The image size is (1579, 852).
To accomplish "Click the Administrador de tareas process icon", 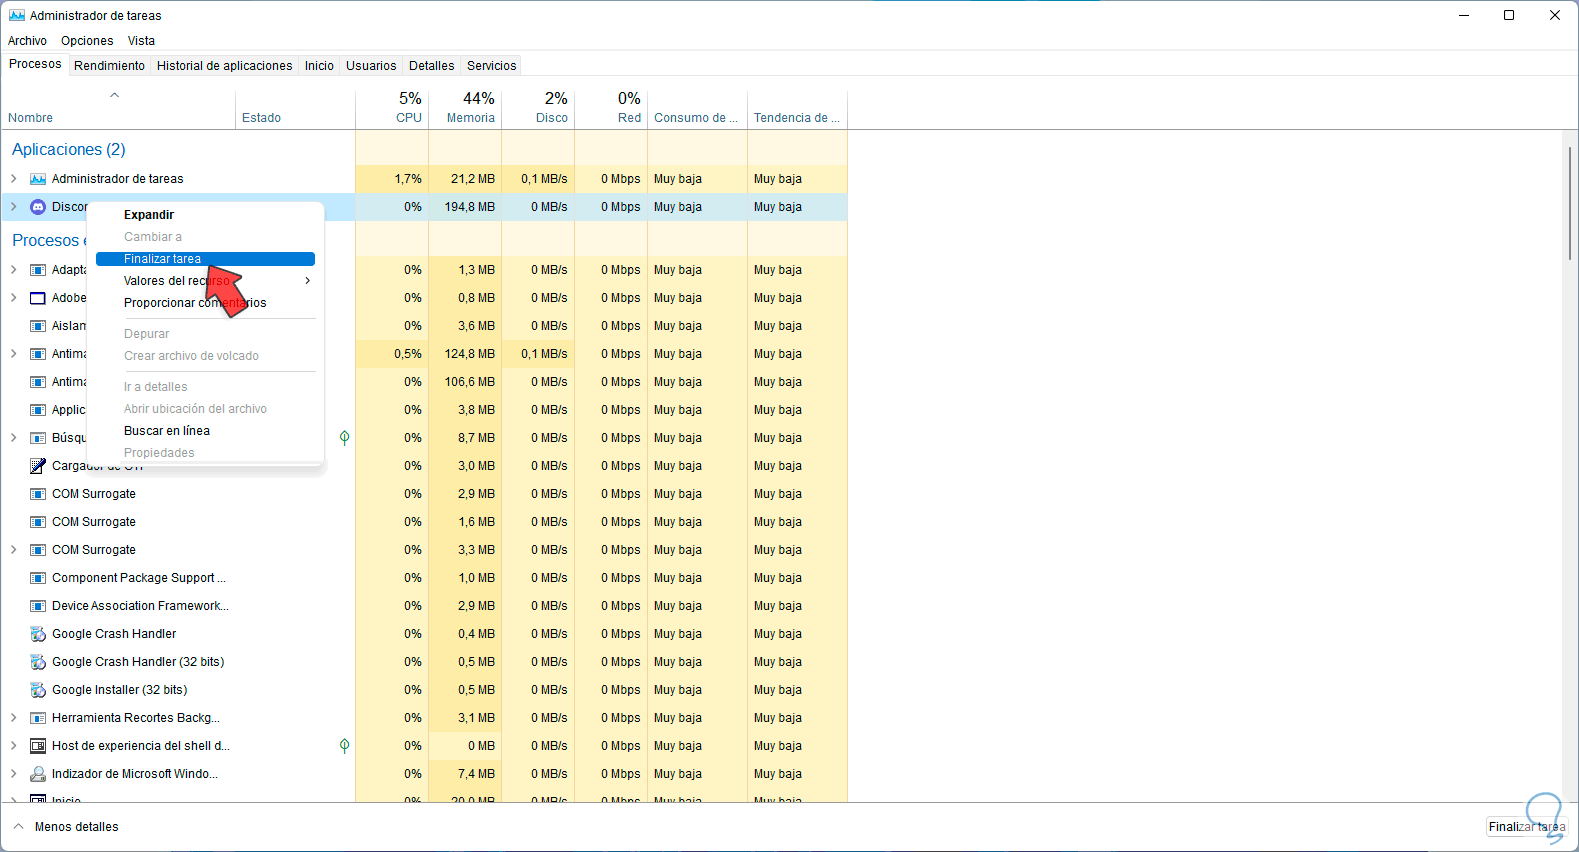I will click(38, 179).
